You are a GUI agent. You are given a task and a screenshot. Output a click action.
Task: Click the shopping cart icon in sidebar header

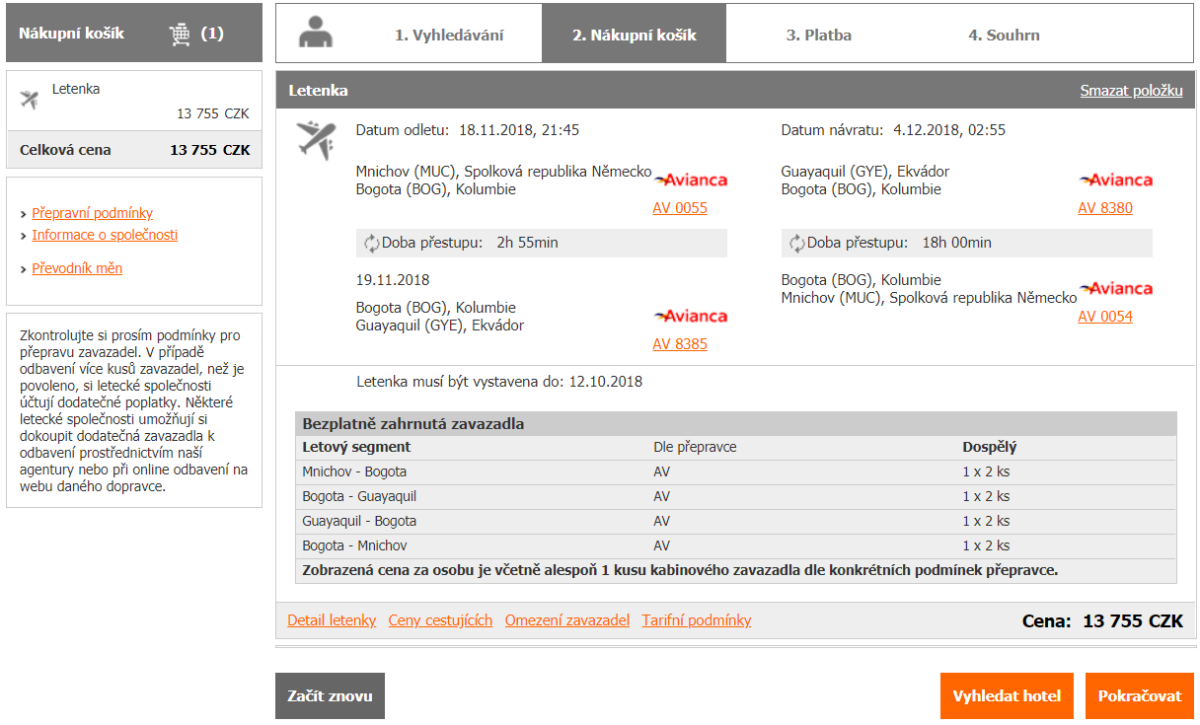tap(180, 34)
